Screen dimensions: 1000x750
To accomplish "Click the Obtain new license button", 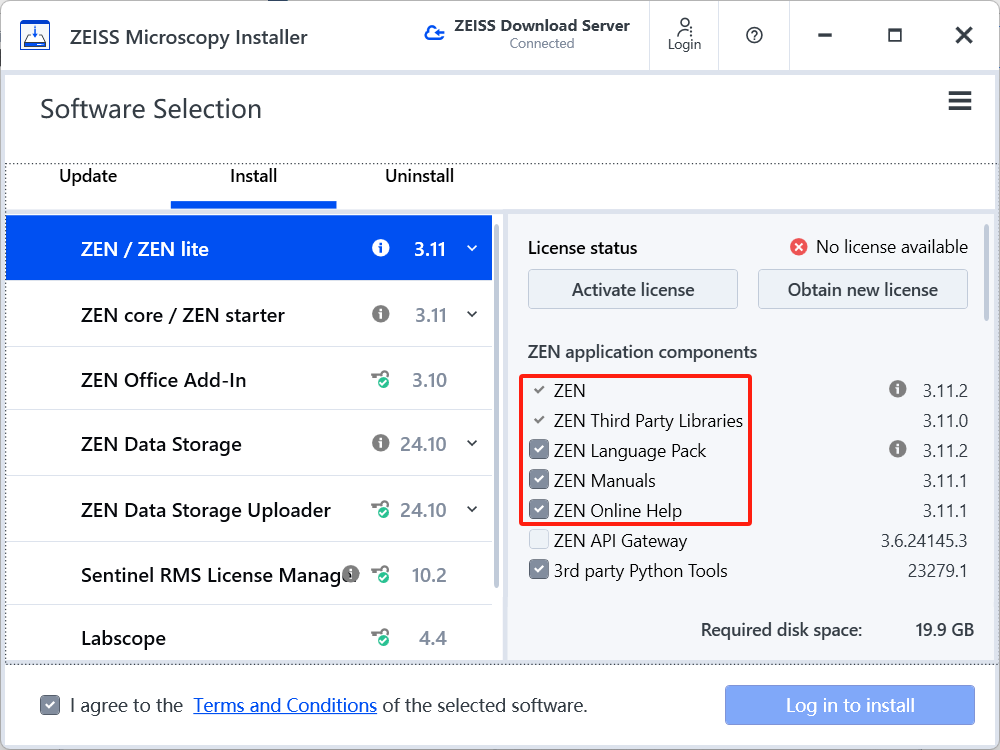I will click(x=862, y=290).
